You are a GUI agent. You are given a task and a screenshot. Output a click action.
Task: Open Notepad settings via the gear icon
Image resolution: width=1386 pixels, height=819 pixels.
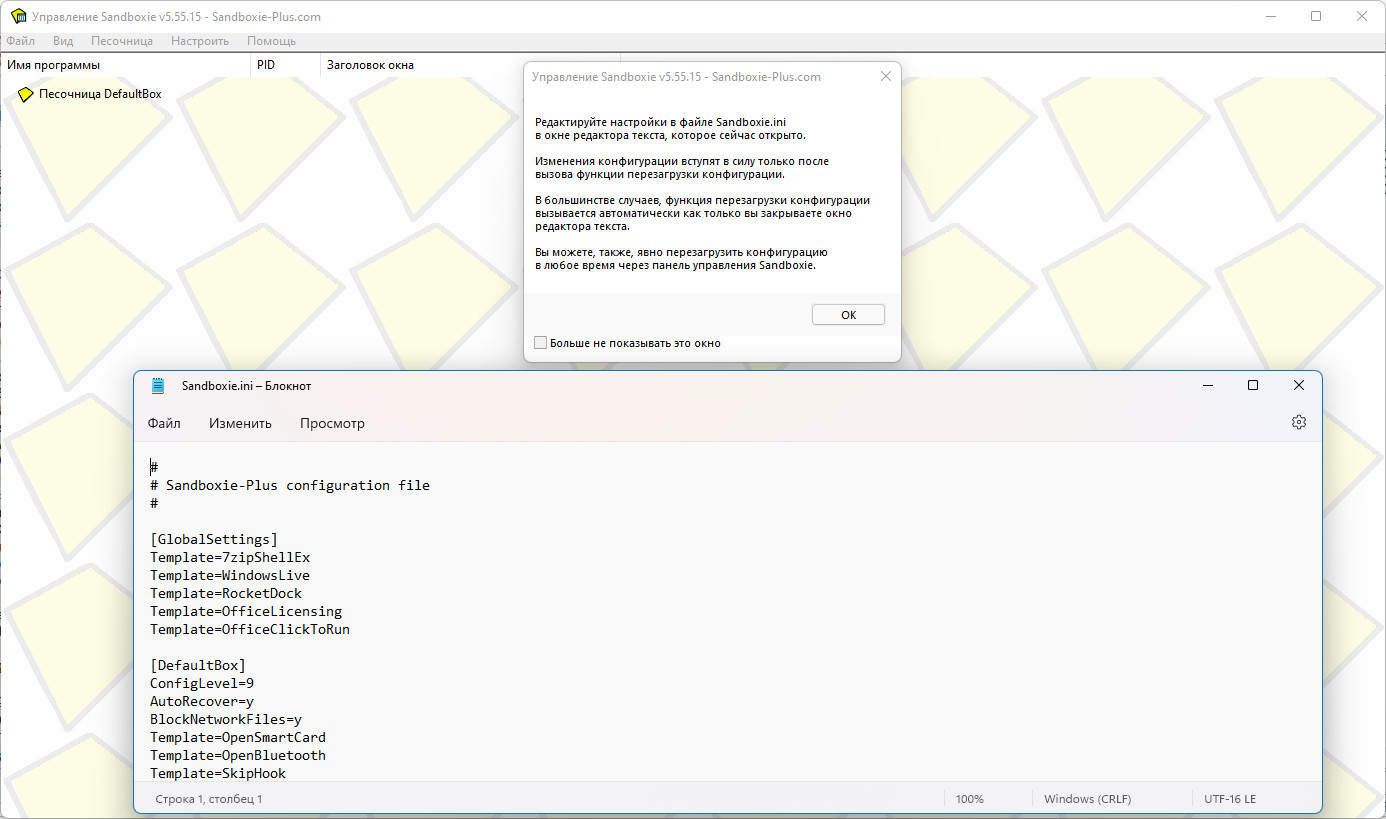[1298, 421]
